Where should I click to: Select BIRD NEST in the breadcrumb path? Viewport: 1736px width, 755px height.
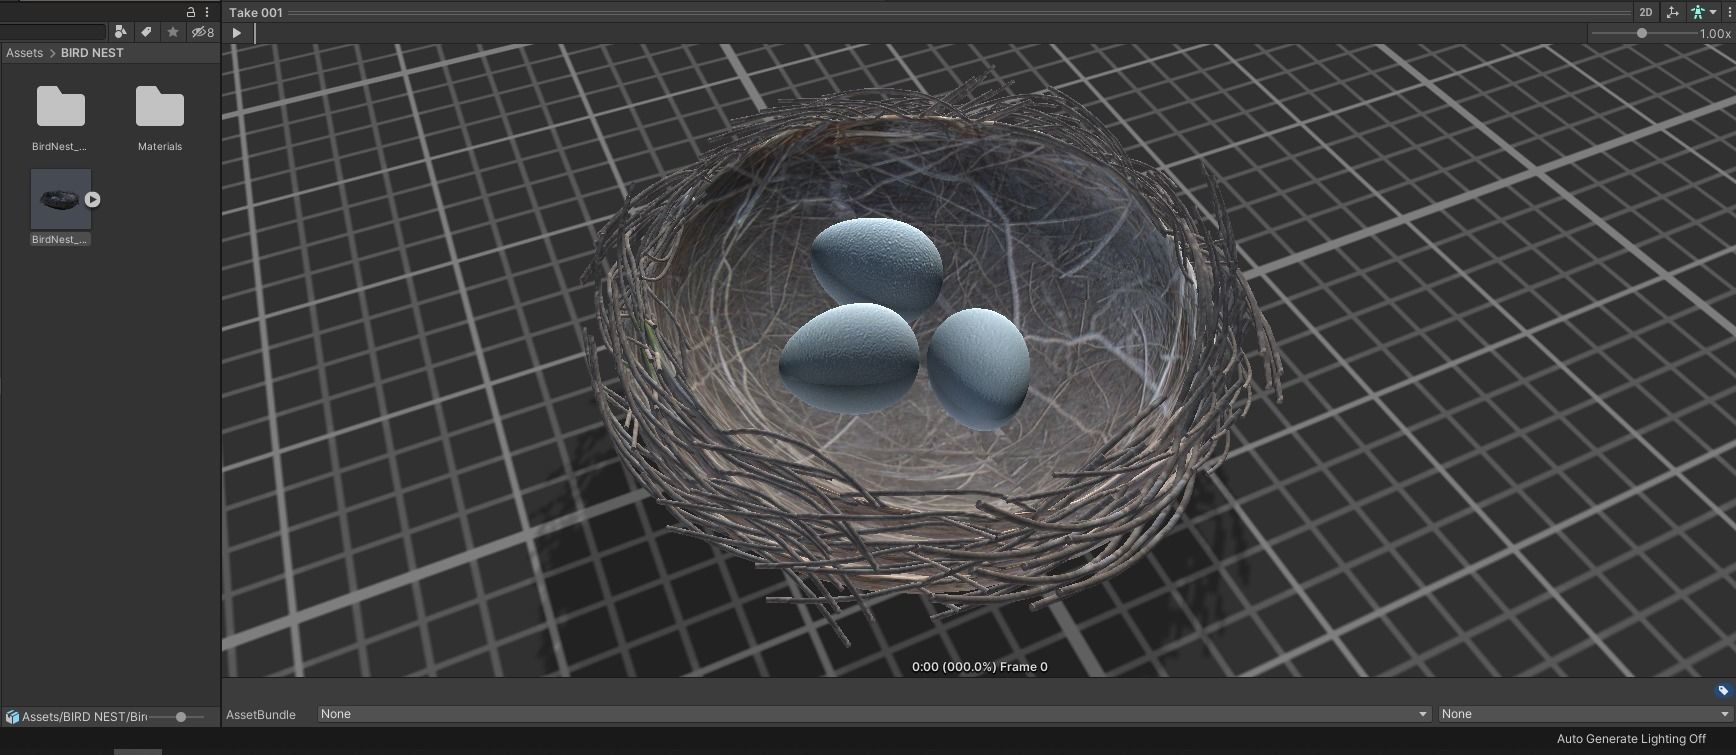(x=92, y=53)
